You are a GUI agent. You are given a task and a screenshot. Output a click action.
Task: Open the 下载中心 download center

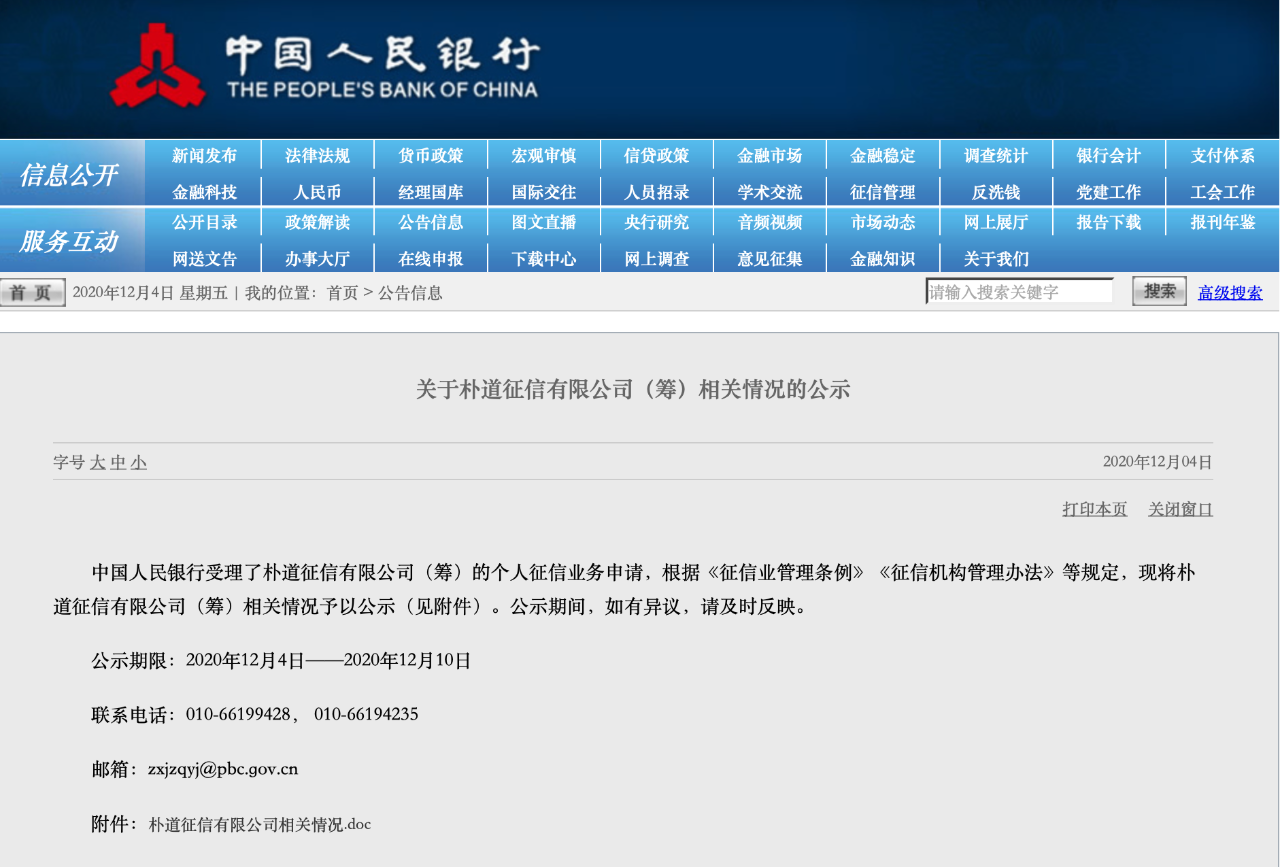(x=544, y=259)
